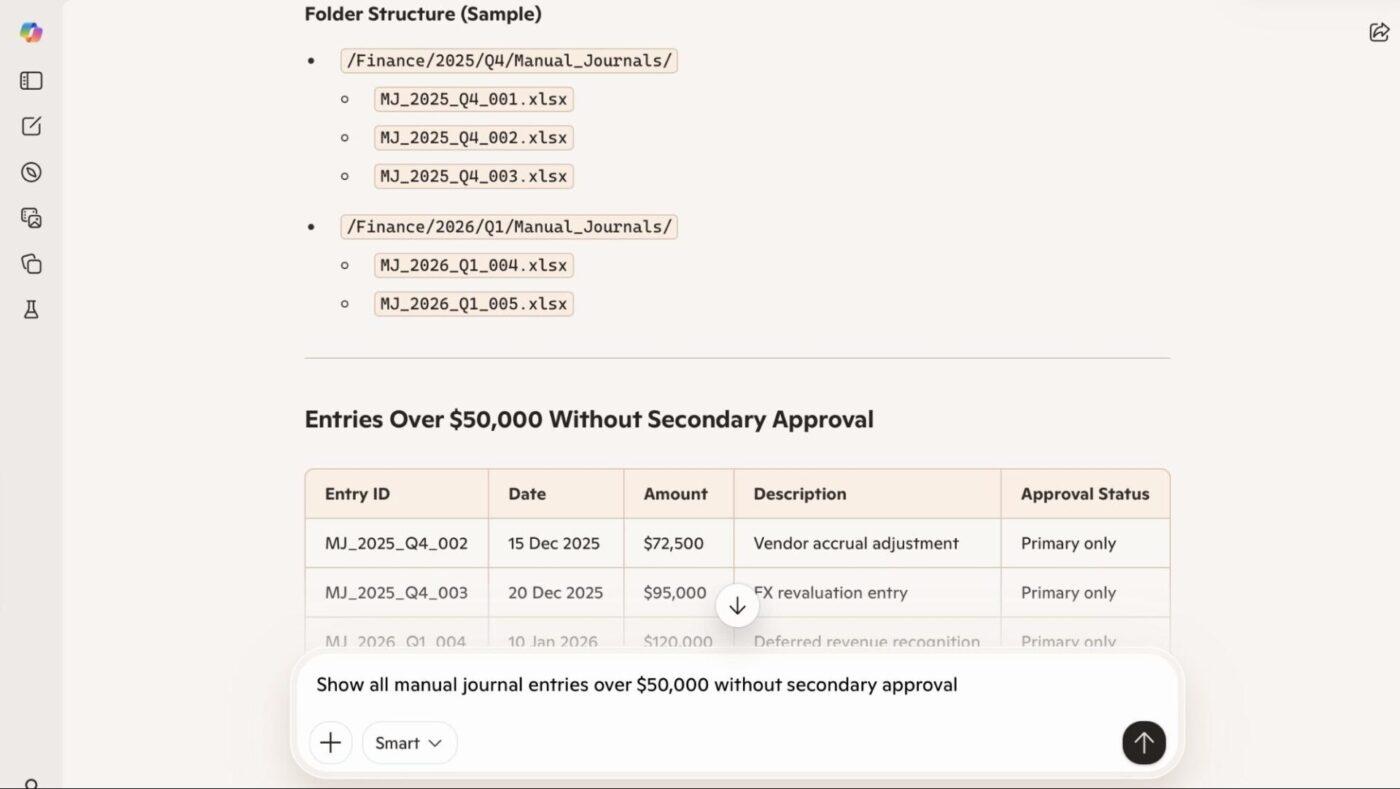The image size is (1400, 789).
Task: Click the /Finance/2026/Q1/Manual_Journals/ folder path
Action: 509,227
